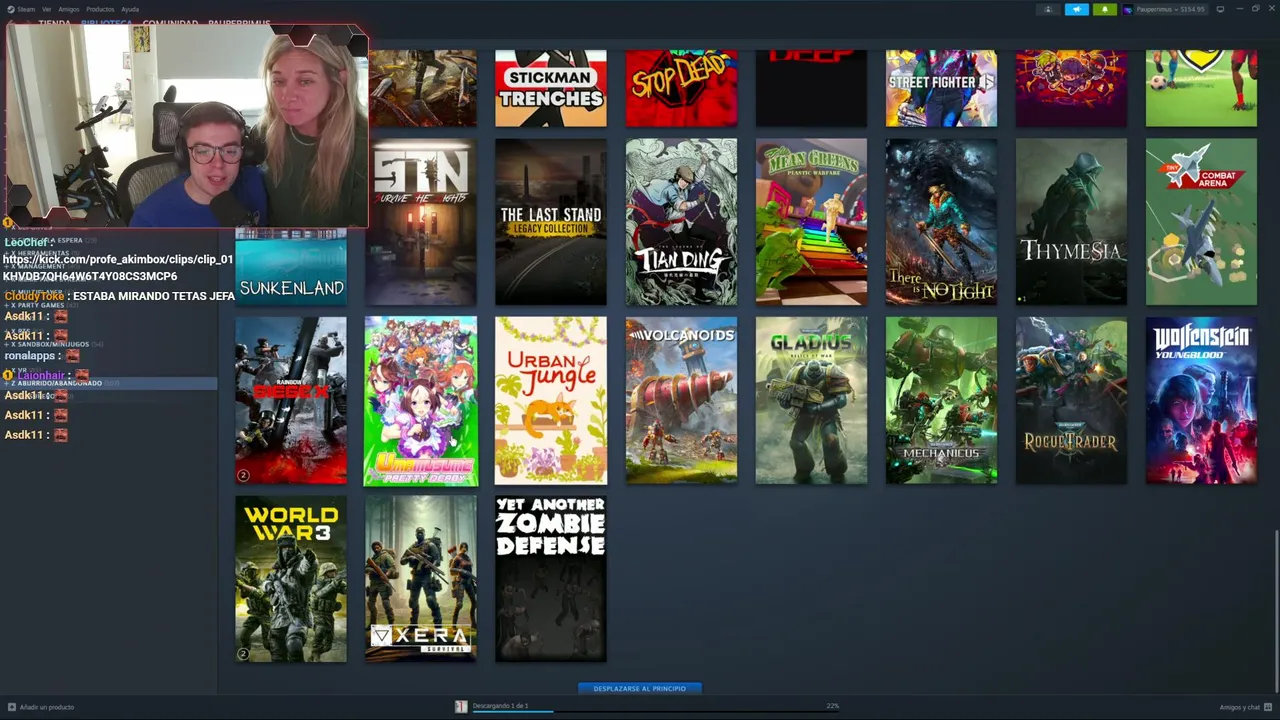Open the green notifications bell
The image size is (1280, 720).
[1104, 9]
